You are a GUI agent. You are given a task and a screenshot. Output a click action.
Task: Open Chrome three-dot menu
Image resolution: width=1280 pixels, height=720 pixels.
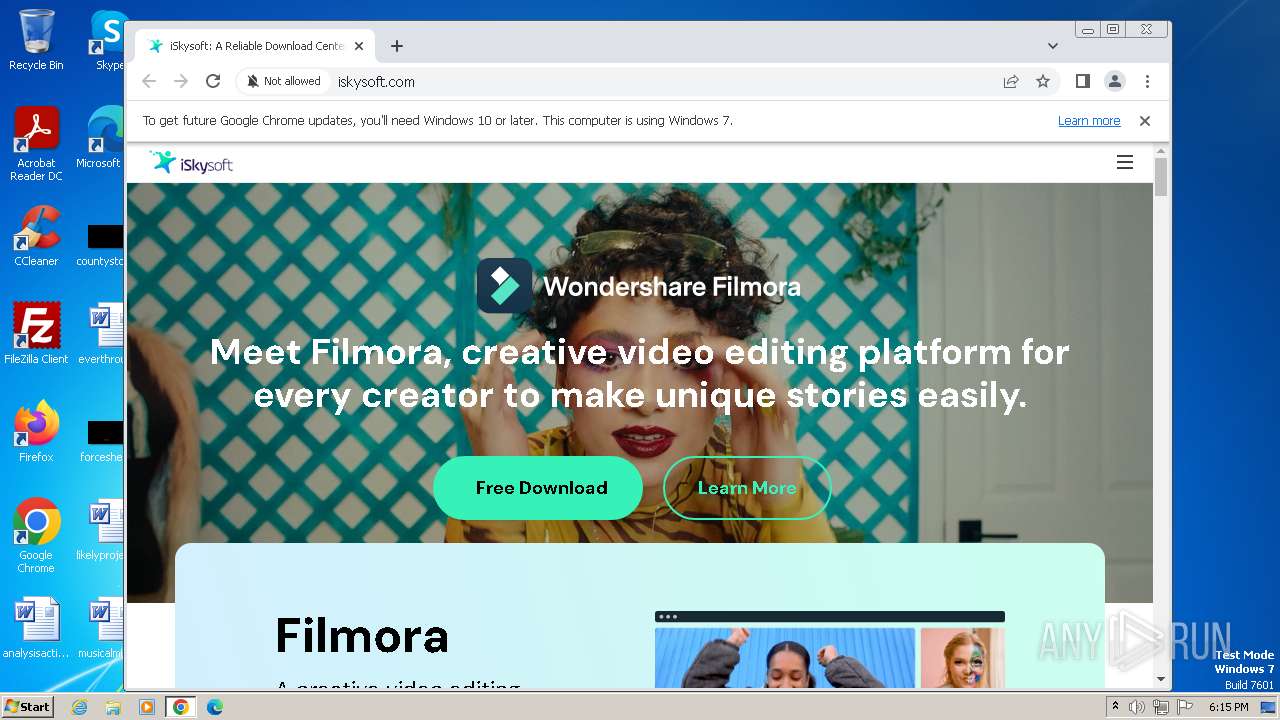1147,81
